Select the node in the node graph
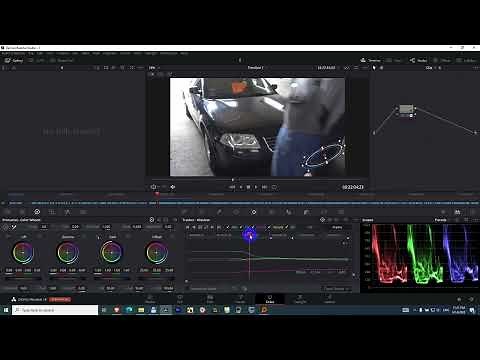 pos(406,109)
